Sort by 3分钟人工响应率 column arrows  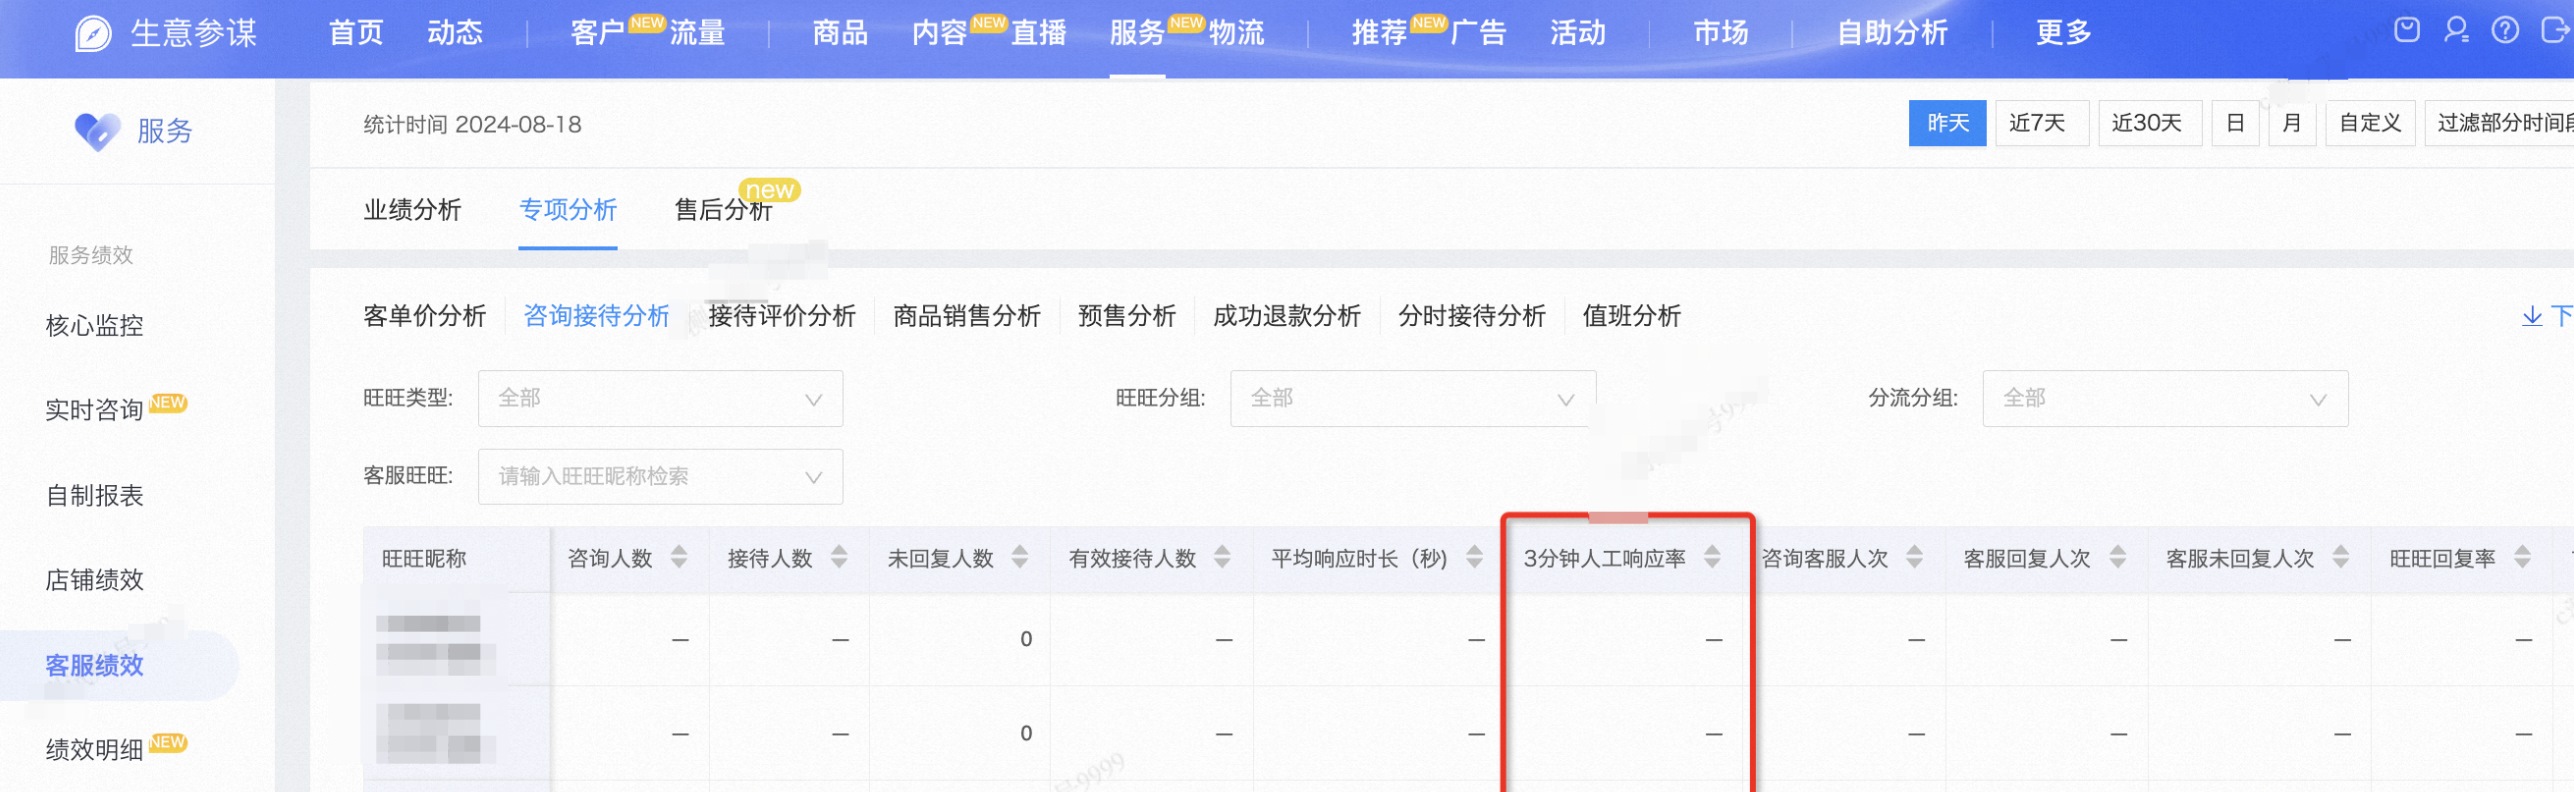click(x=1712, y=557)
